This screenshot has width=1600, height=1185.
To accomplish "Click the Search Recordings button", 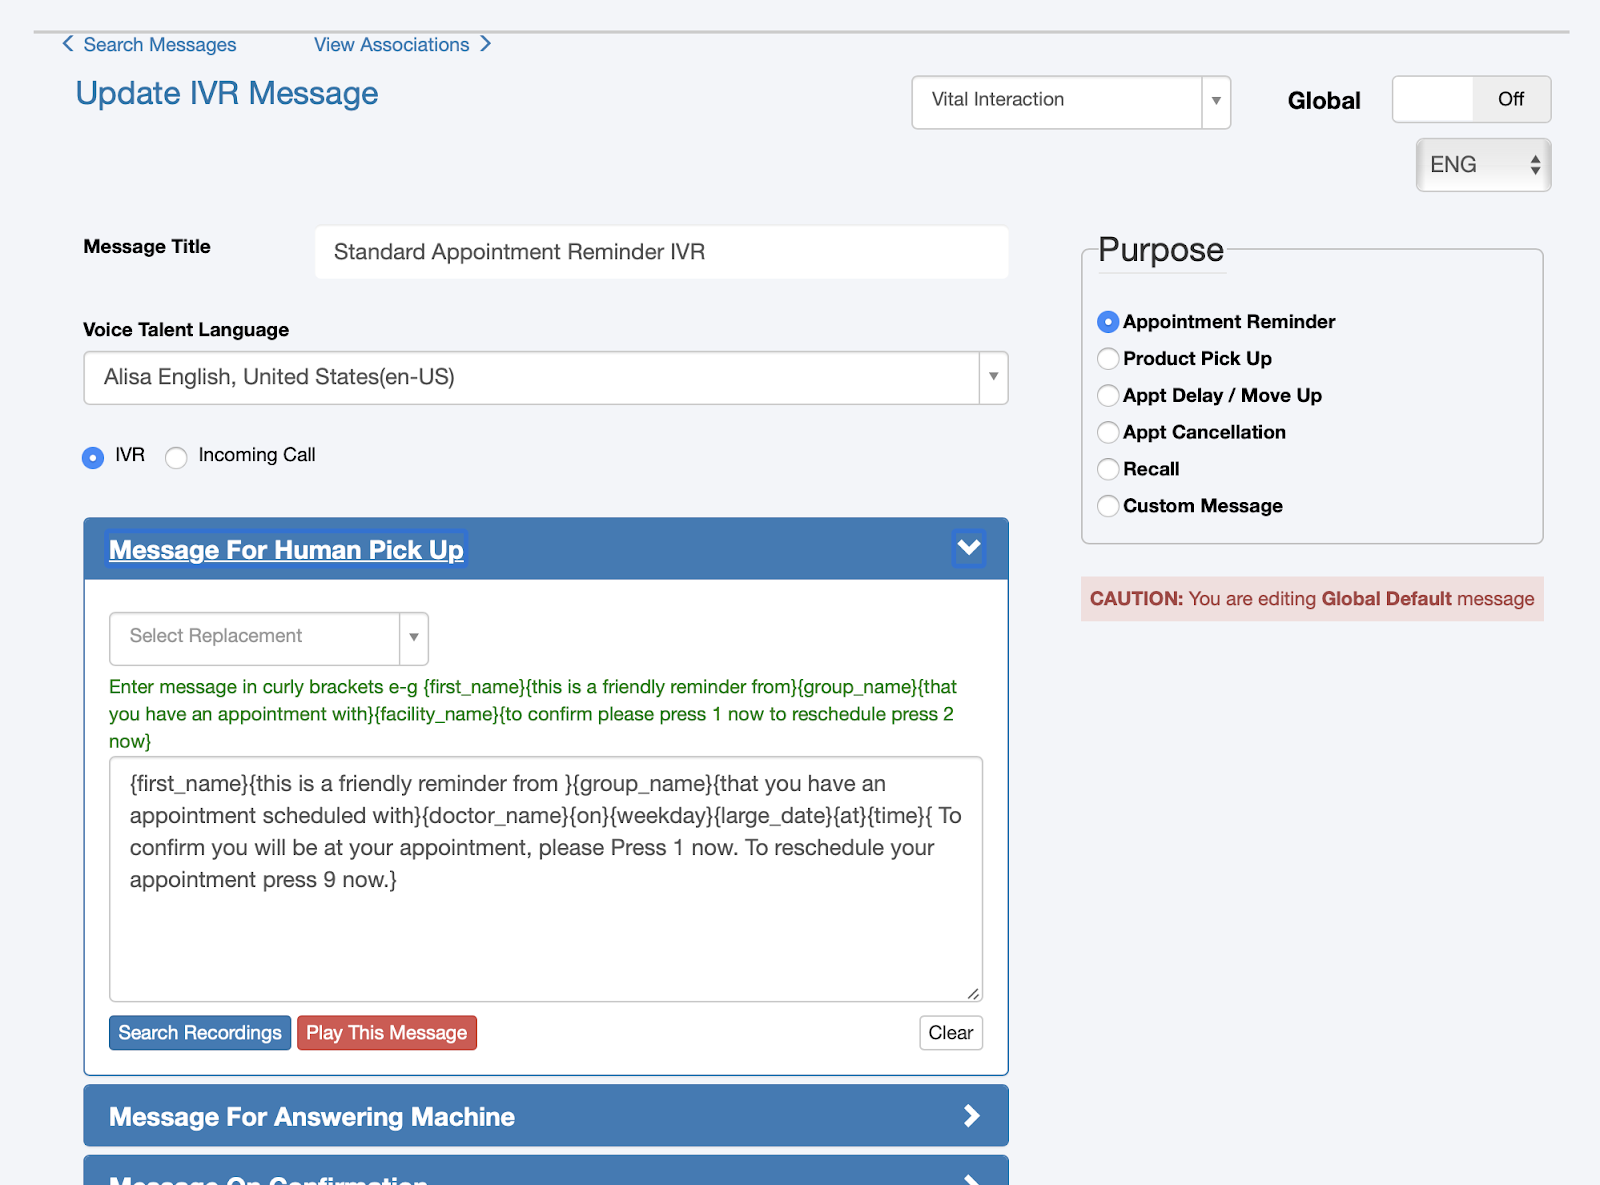I will click(x=200, y=1033).
